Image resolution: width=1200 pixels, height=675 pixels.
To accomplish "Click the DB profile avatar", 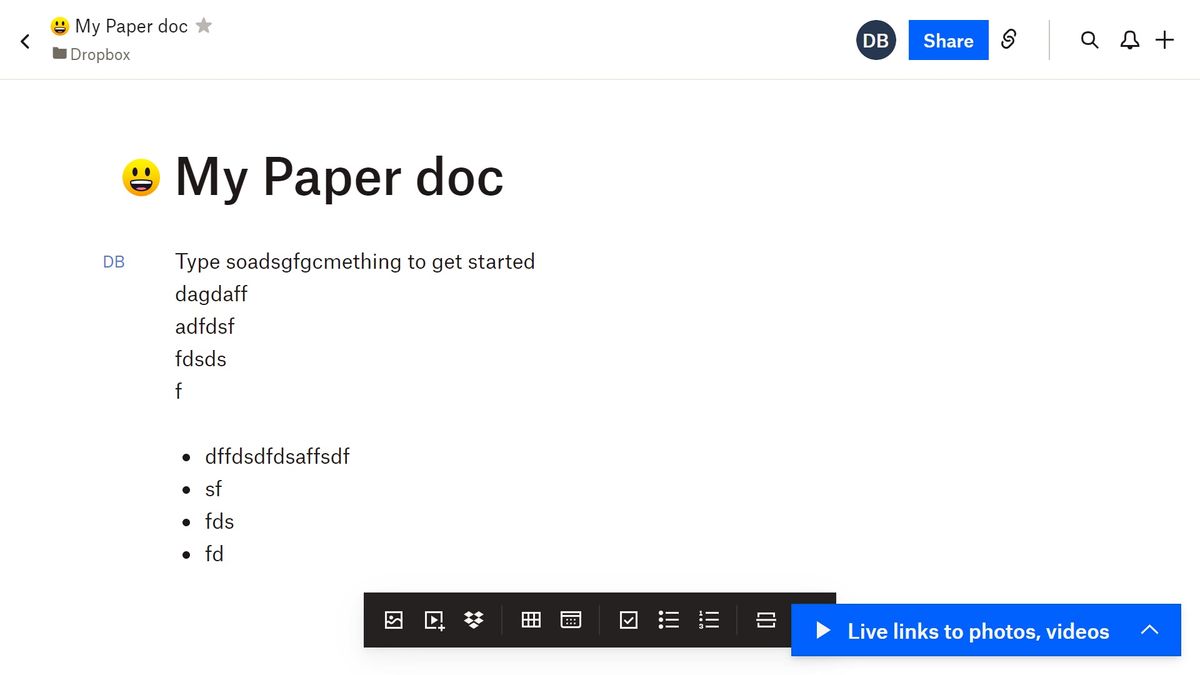I will pyautogui.click(x=876, y=40).
